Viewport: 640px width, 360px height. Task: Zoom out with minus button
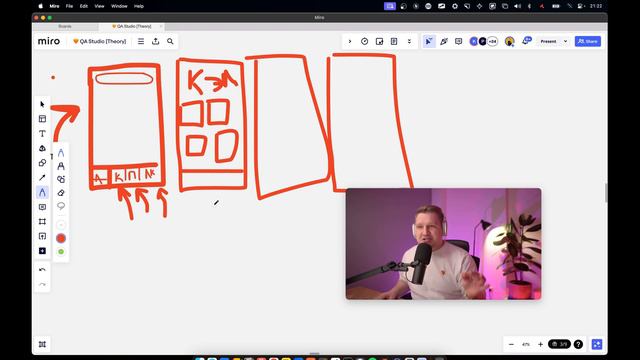[x=511, y=344]
